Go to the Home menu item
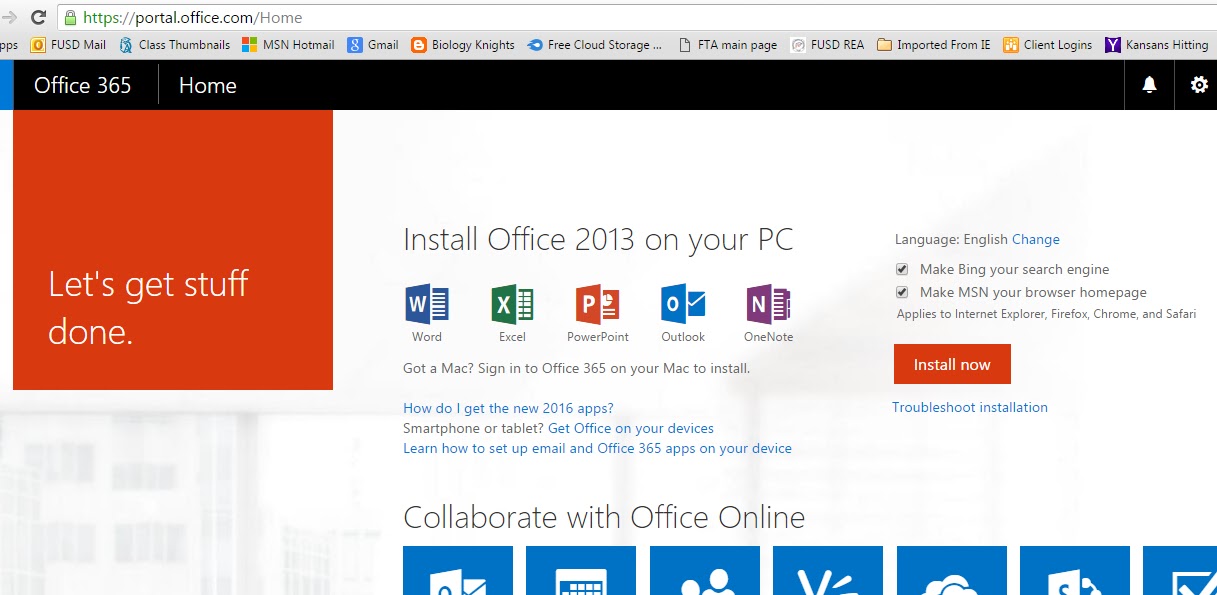 click(207, 85)
